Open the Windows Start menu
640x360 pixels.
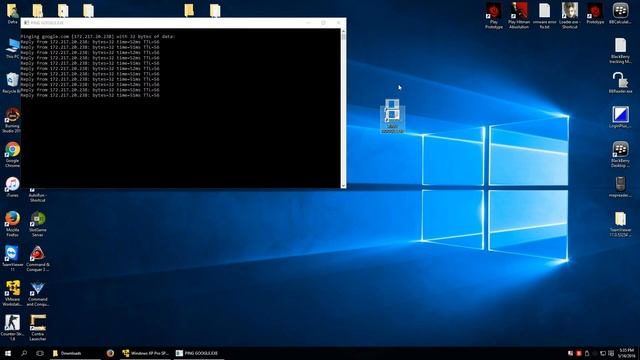(x=8, y=353)
